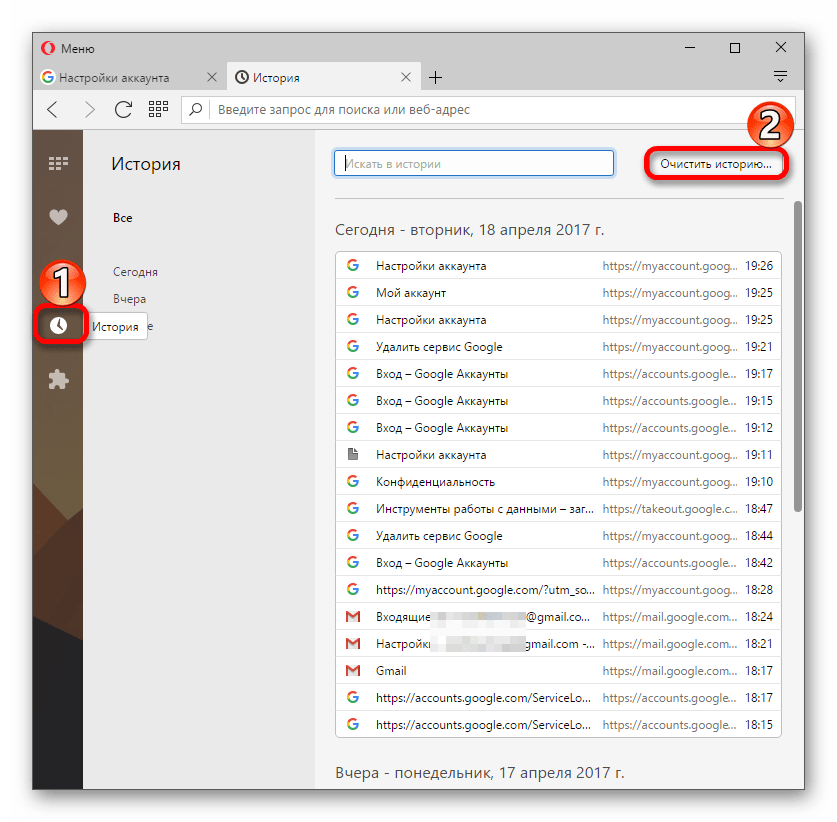Open the Входящие Gmail entry at 18:24

pyautogui.click(x=558, y=616)
